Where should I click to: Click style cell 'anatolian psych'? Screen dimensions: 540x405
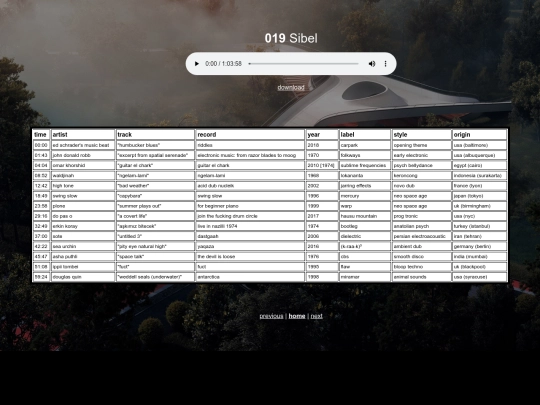click(422, 226)
